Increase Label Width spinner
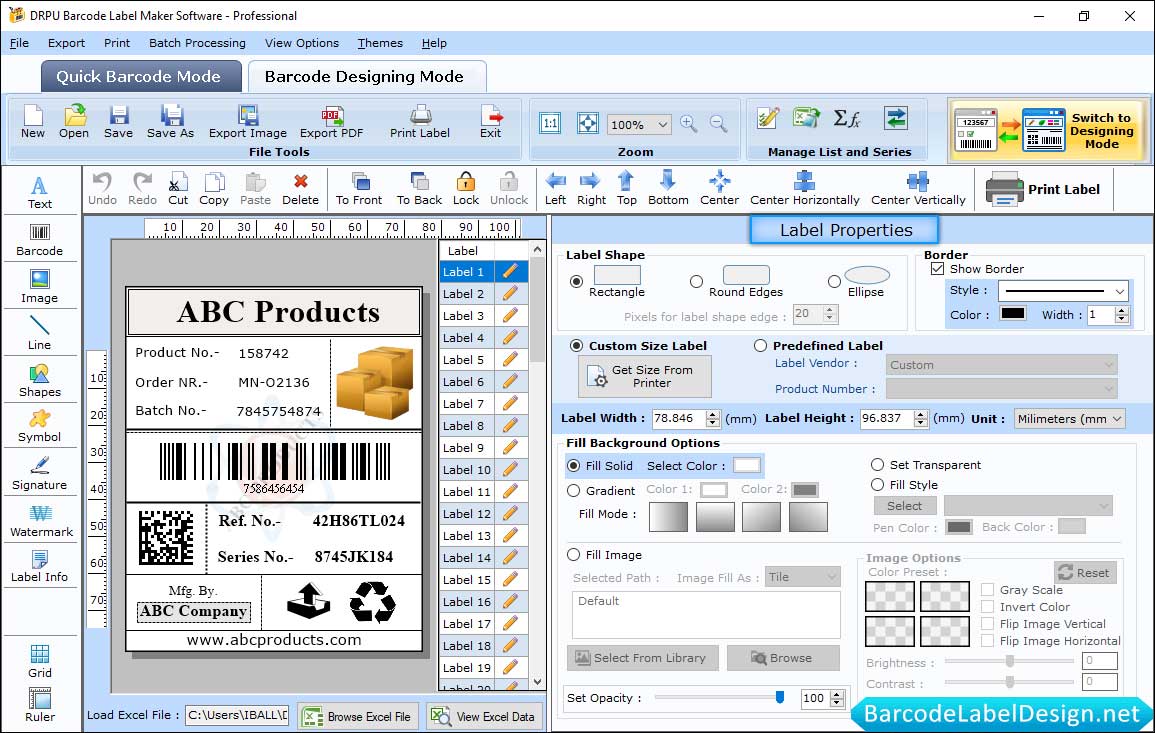Screen dimensions: 1155x733 point(712,414)
